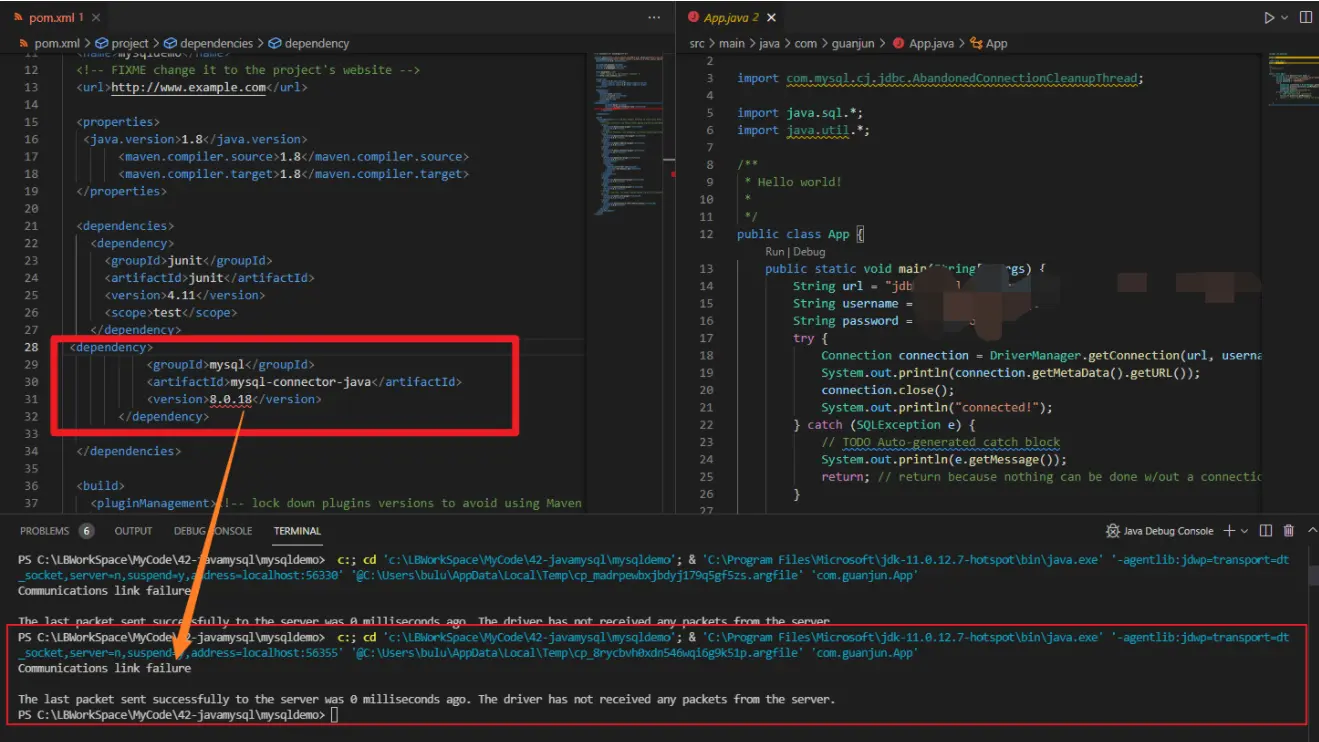
Task: Open the DEBUG CONSOLE panel tab
Action: [x=213, y=531]
